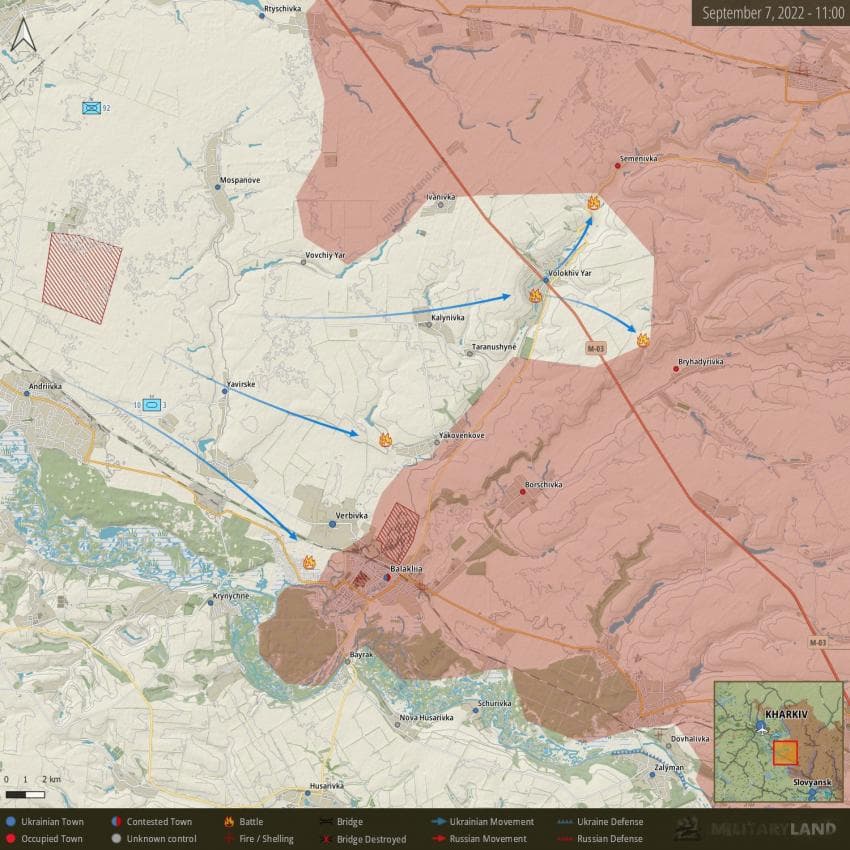Screen dimensions: 850x850
Task: Open the Kharkiv inset overview map
Action: 778,741
